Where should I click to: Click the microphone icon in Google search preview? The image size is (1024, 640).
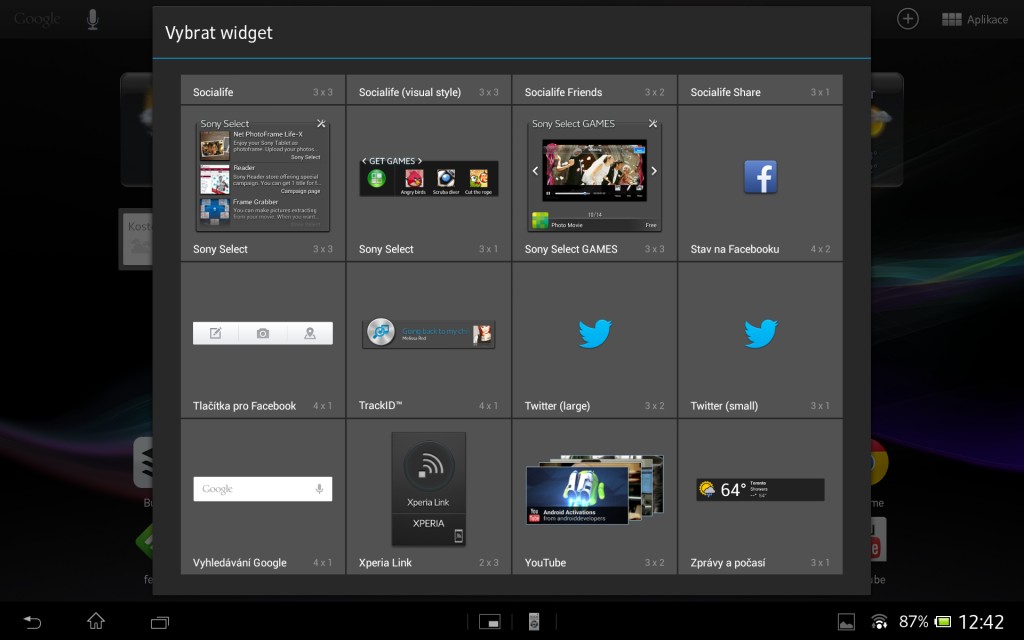coord(319,488)
